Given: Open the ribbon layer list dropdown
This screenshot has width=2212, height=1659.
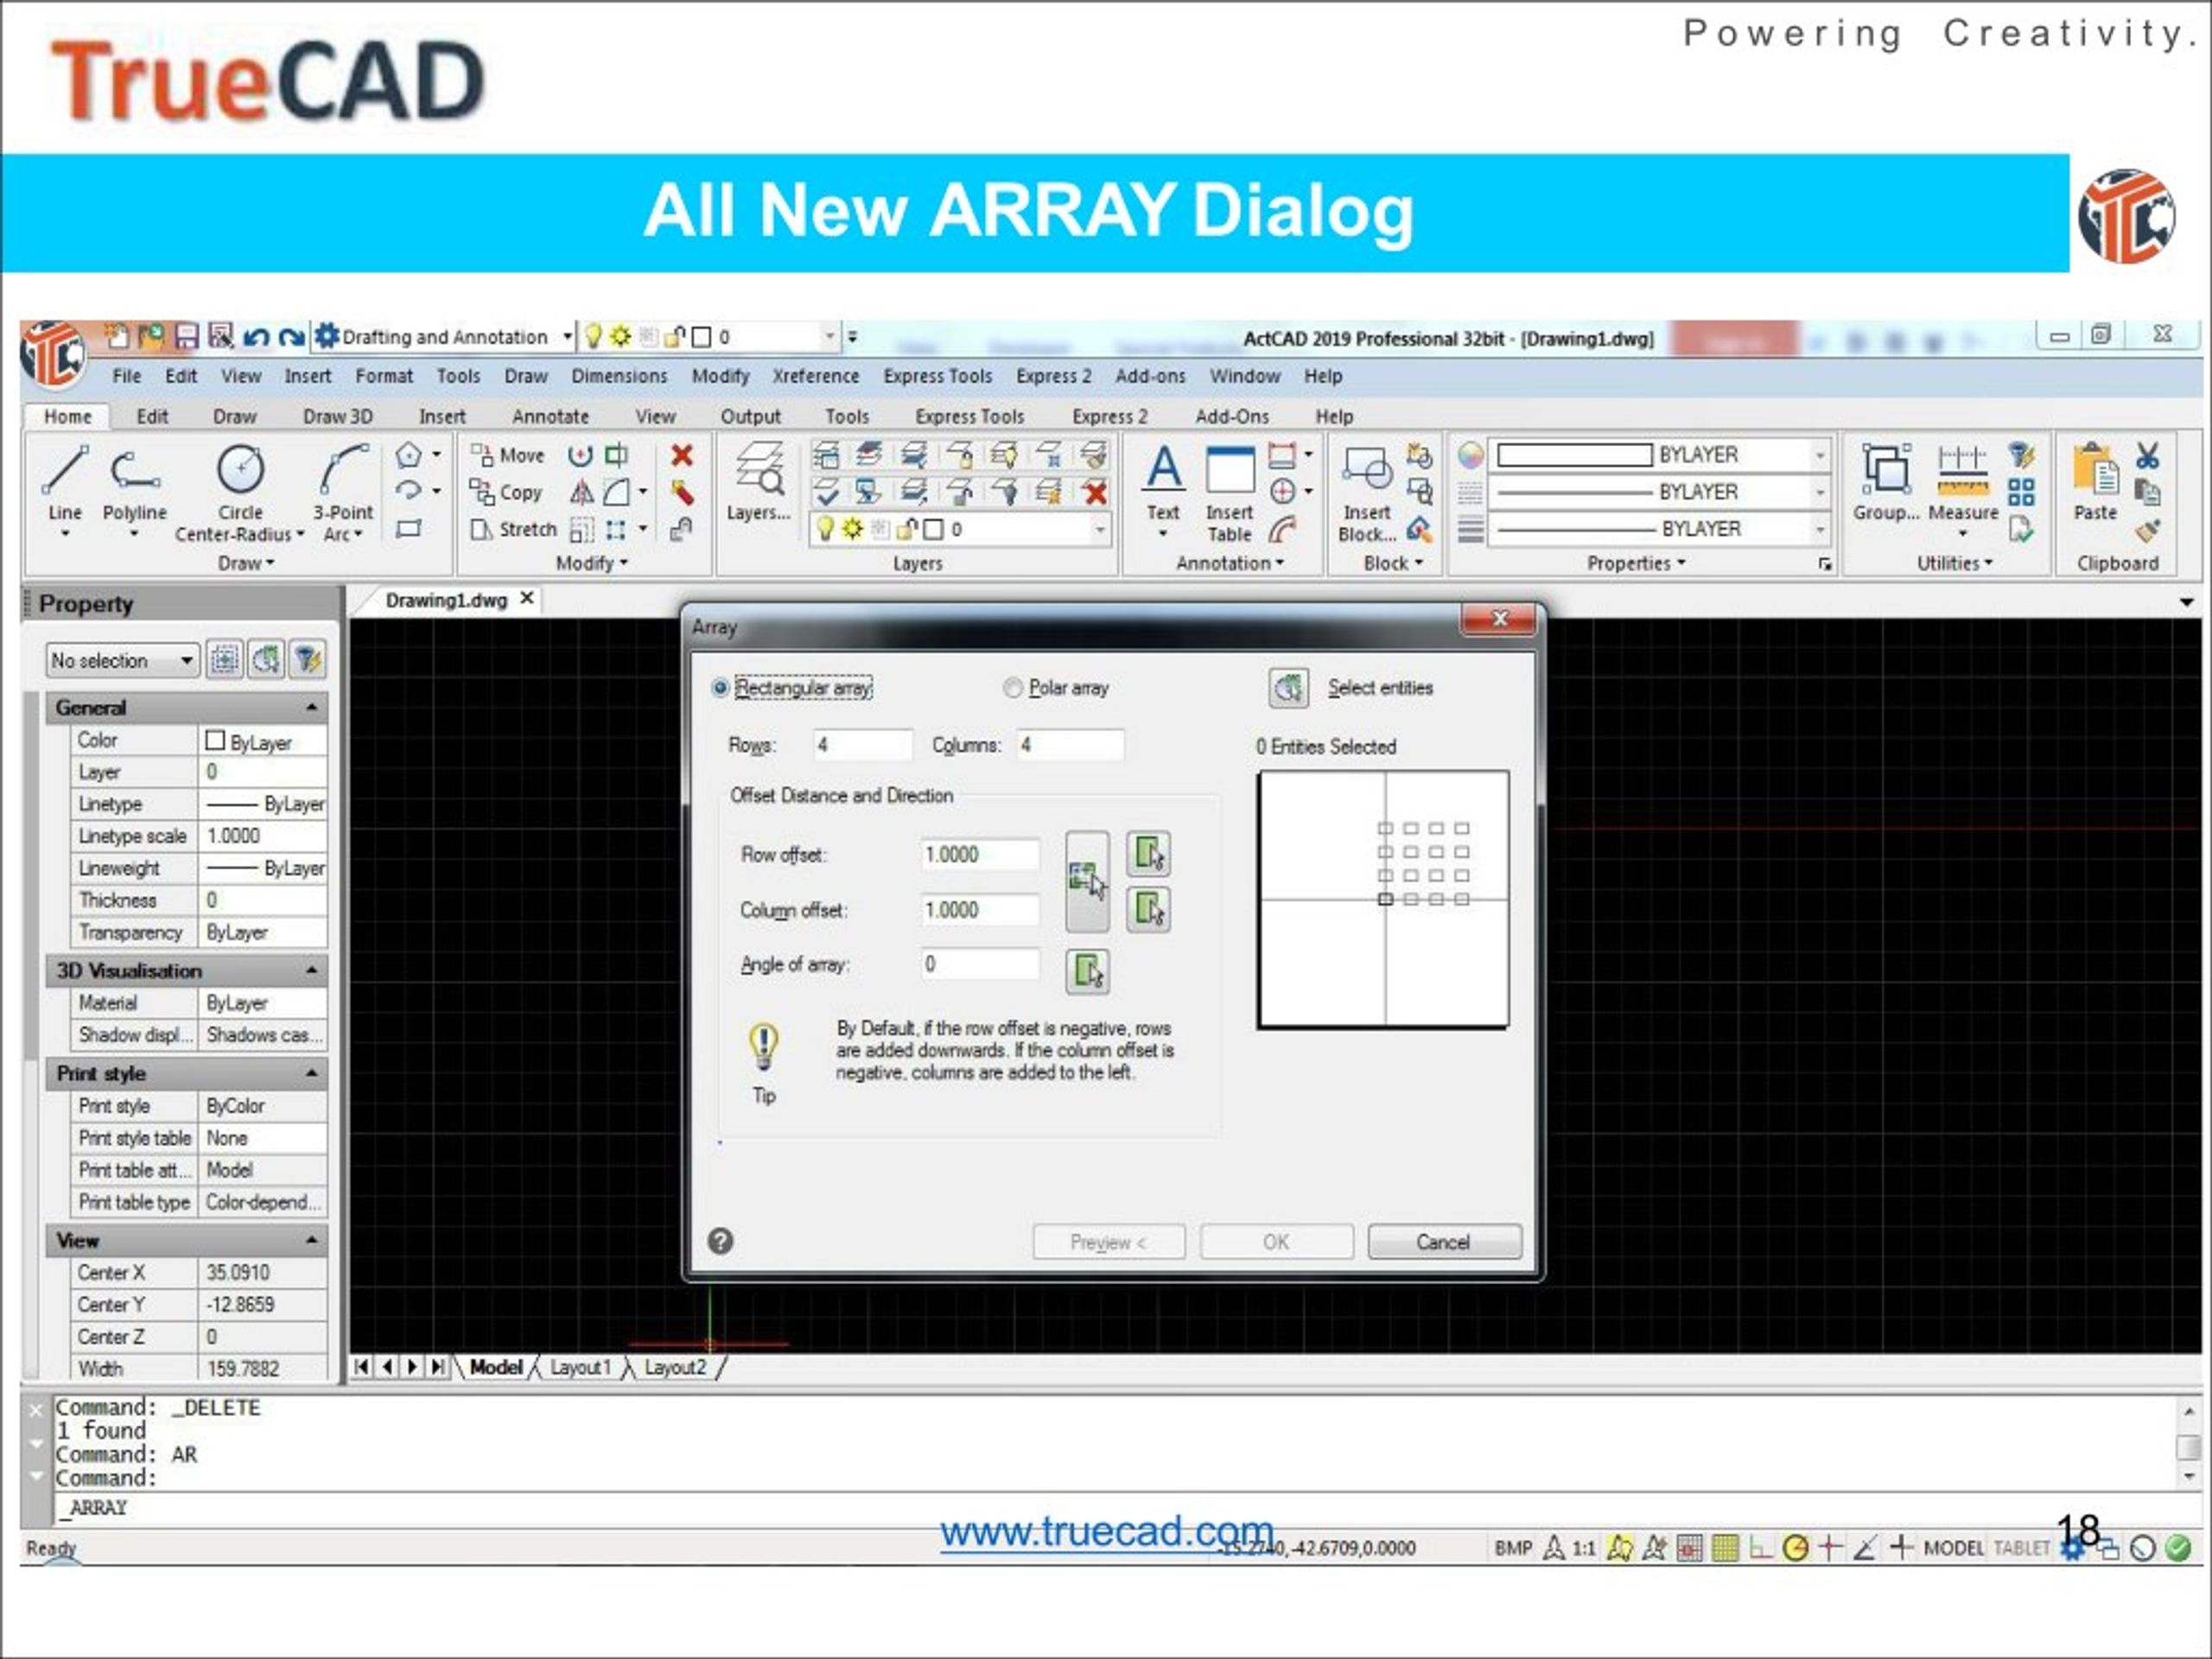Looking at the screenshot, I should click(x=1099, y=529).
